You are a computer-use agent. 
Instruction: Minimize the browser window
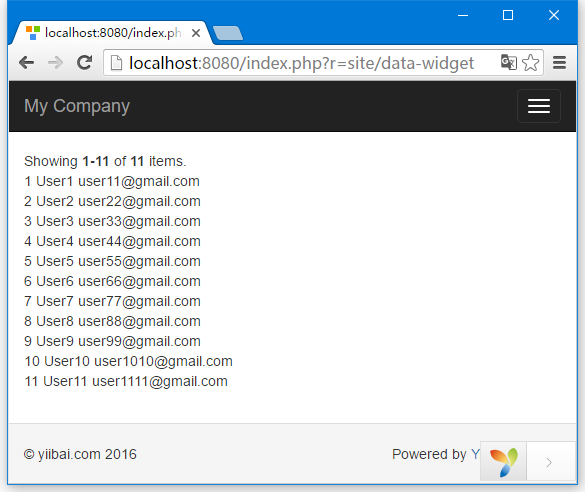click(x=463, y=15)
